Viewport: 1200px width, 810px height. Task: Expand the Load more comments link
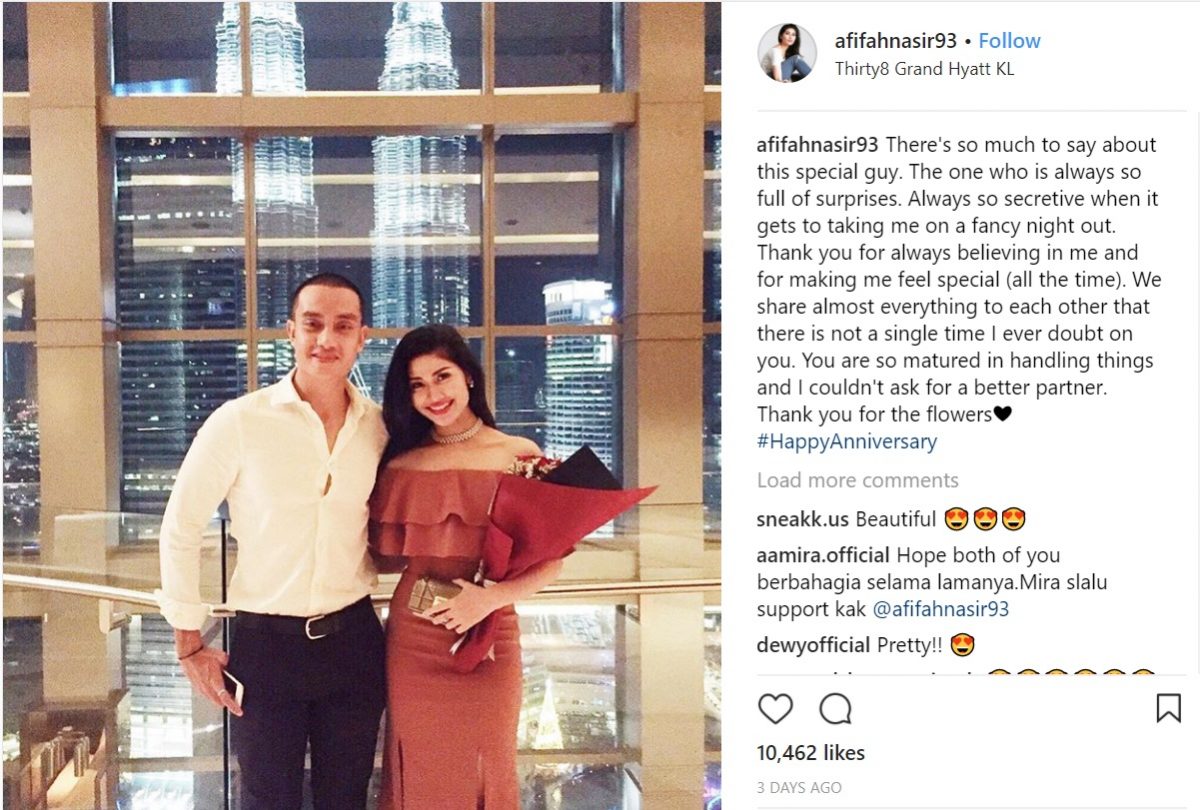857,481
